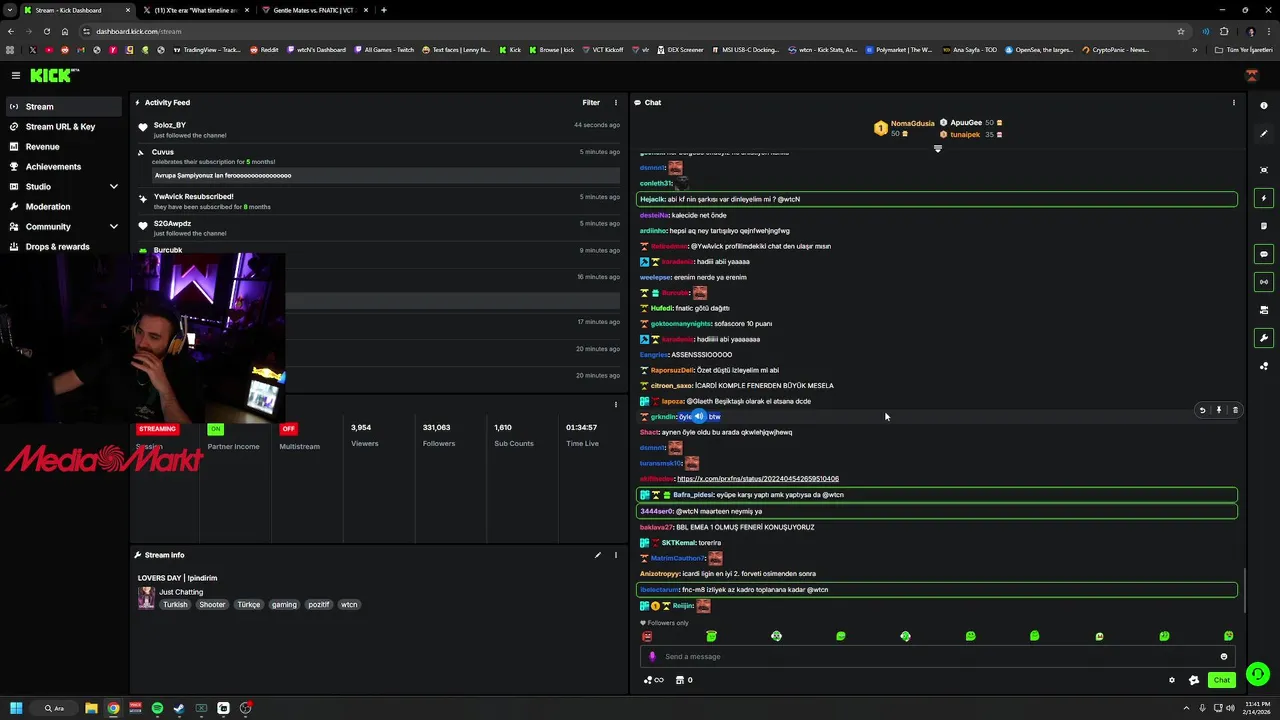Send the message with the Chat button
1280x720 pixels.
pyautogui.click(x=1221, y=680)
